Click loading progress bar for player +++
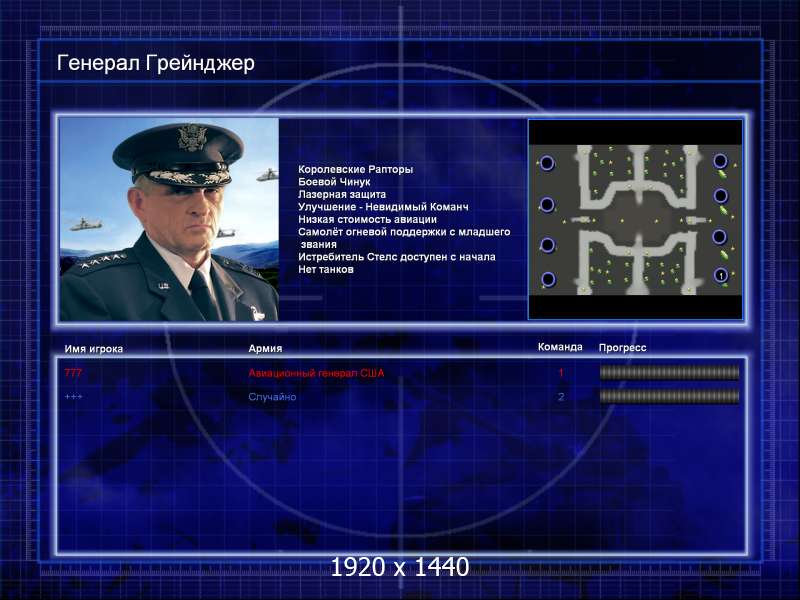This screenshot has width=800, height=600. click(x=669, y=396)
